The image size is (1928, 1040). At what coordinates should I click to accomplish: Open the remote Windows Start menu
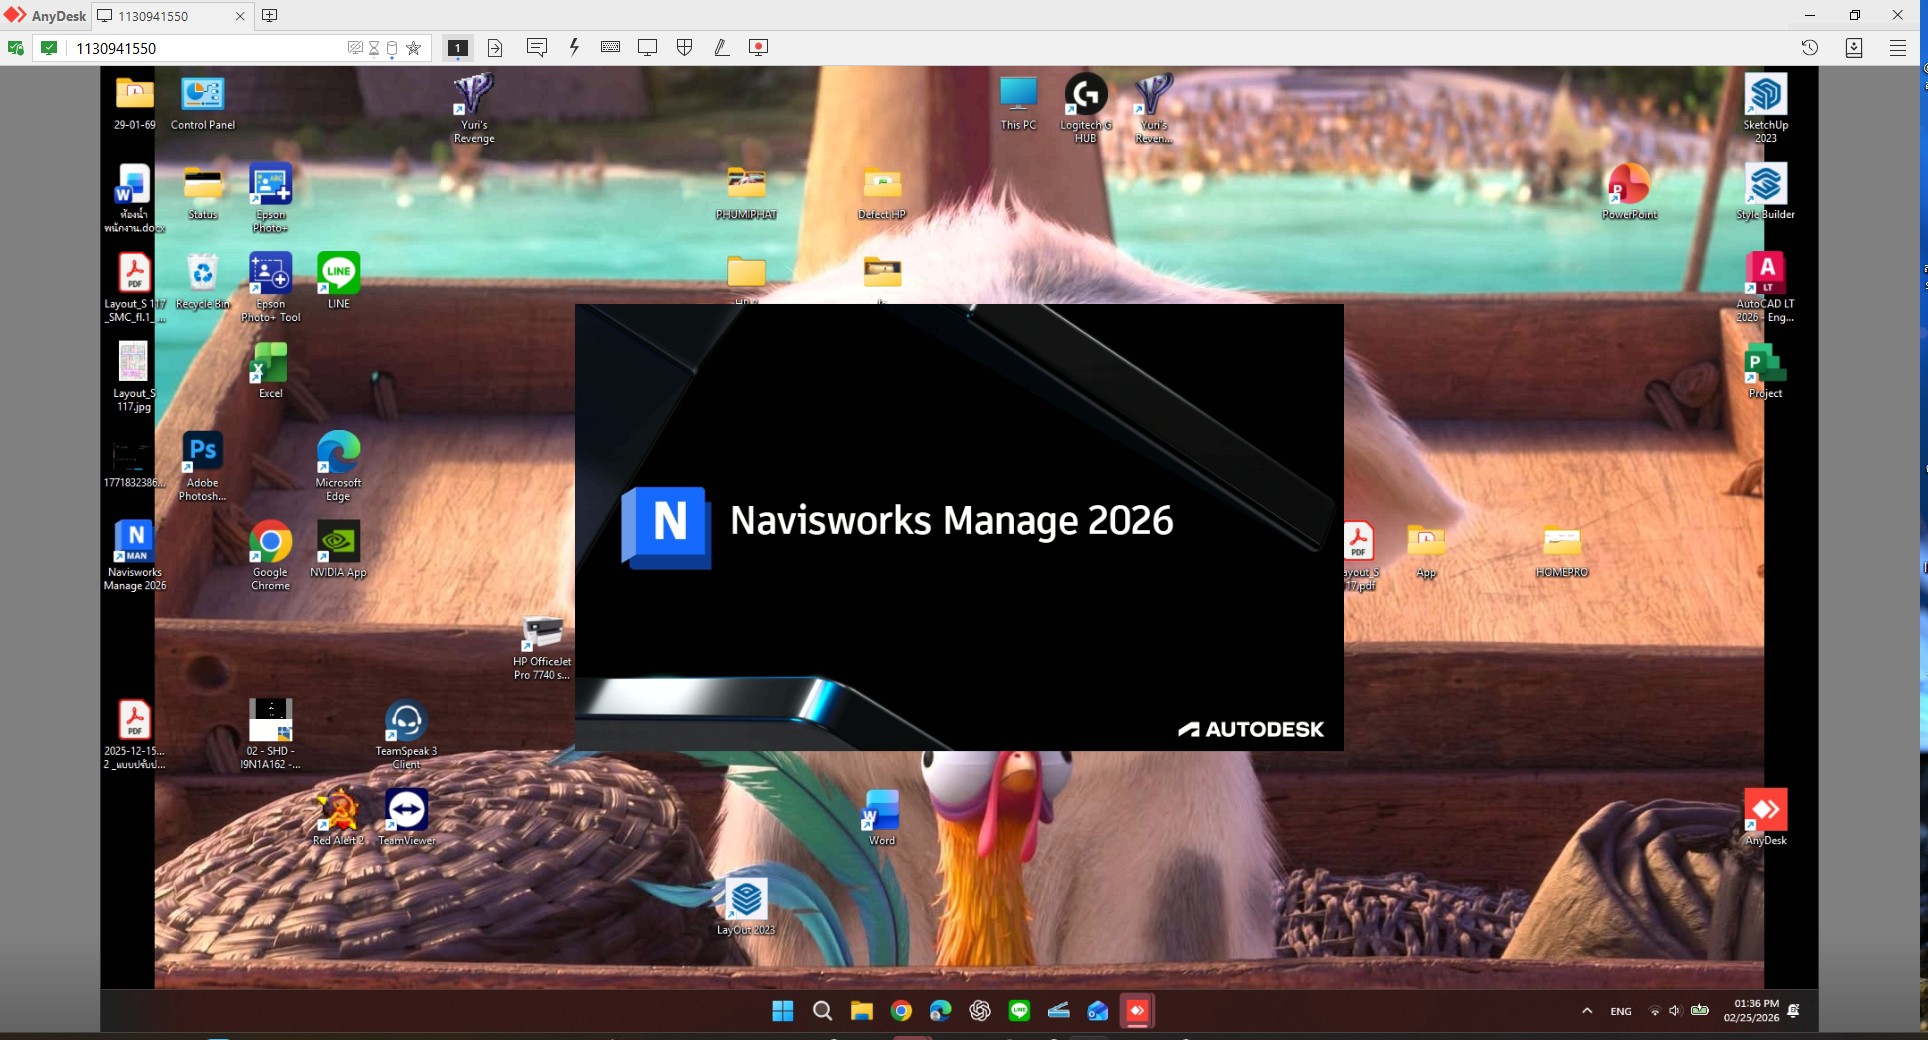783,1011
